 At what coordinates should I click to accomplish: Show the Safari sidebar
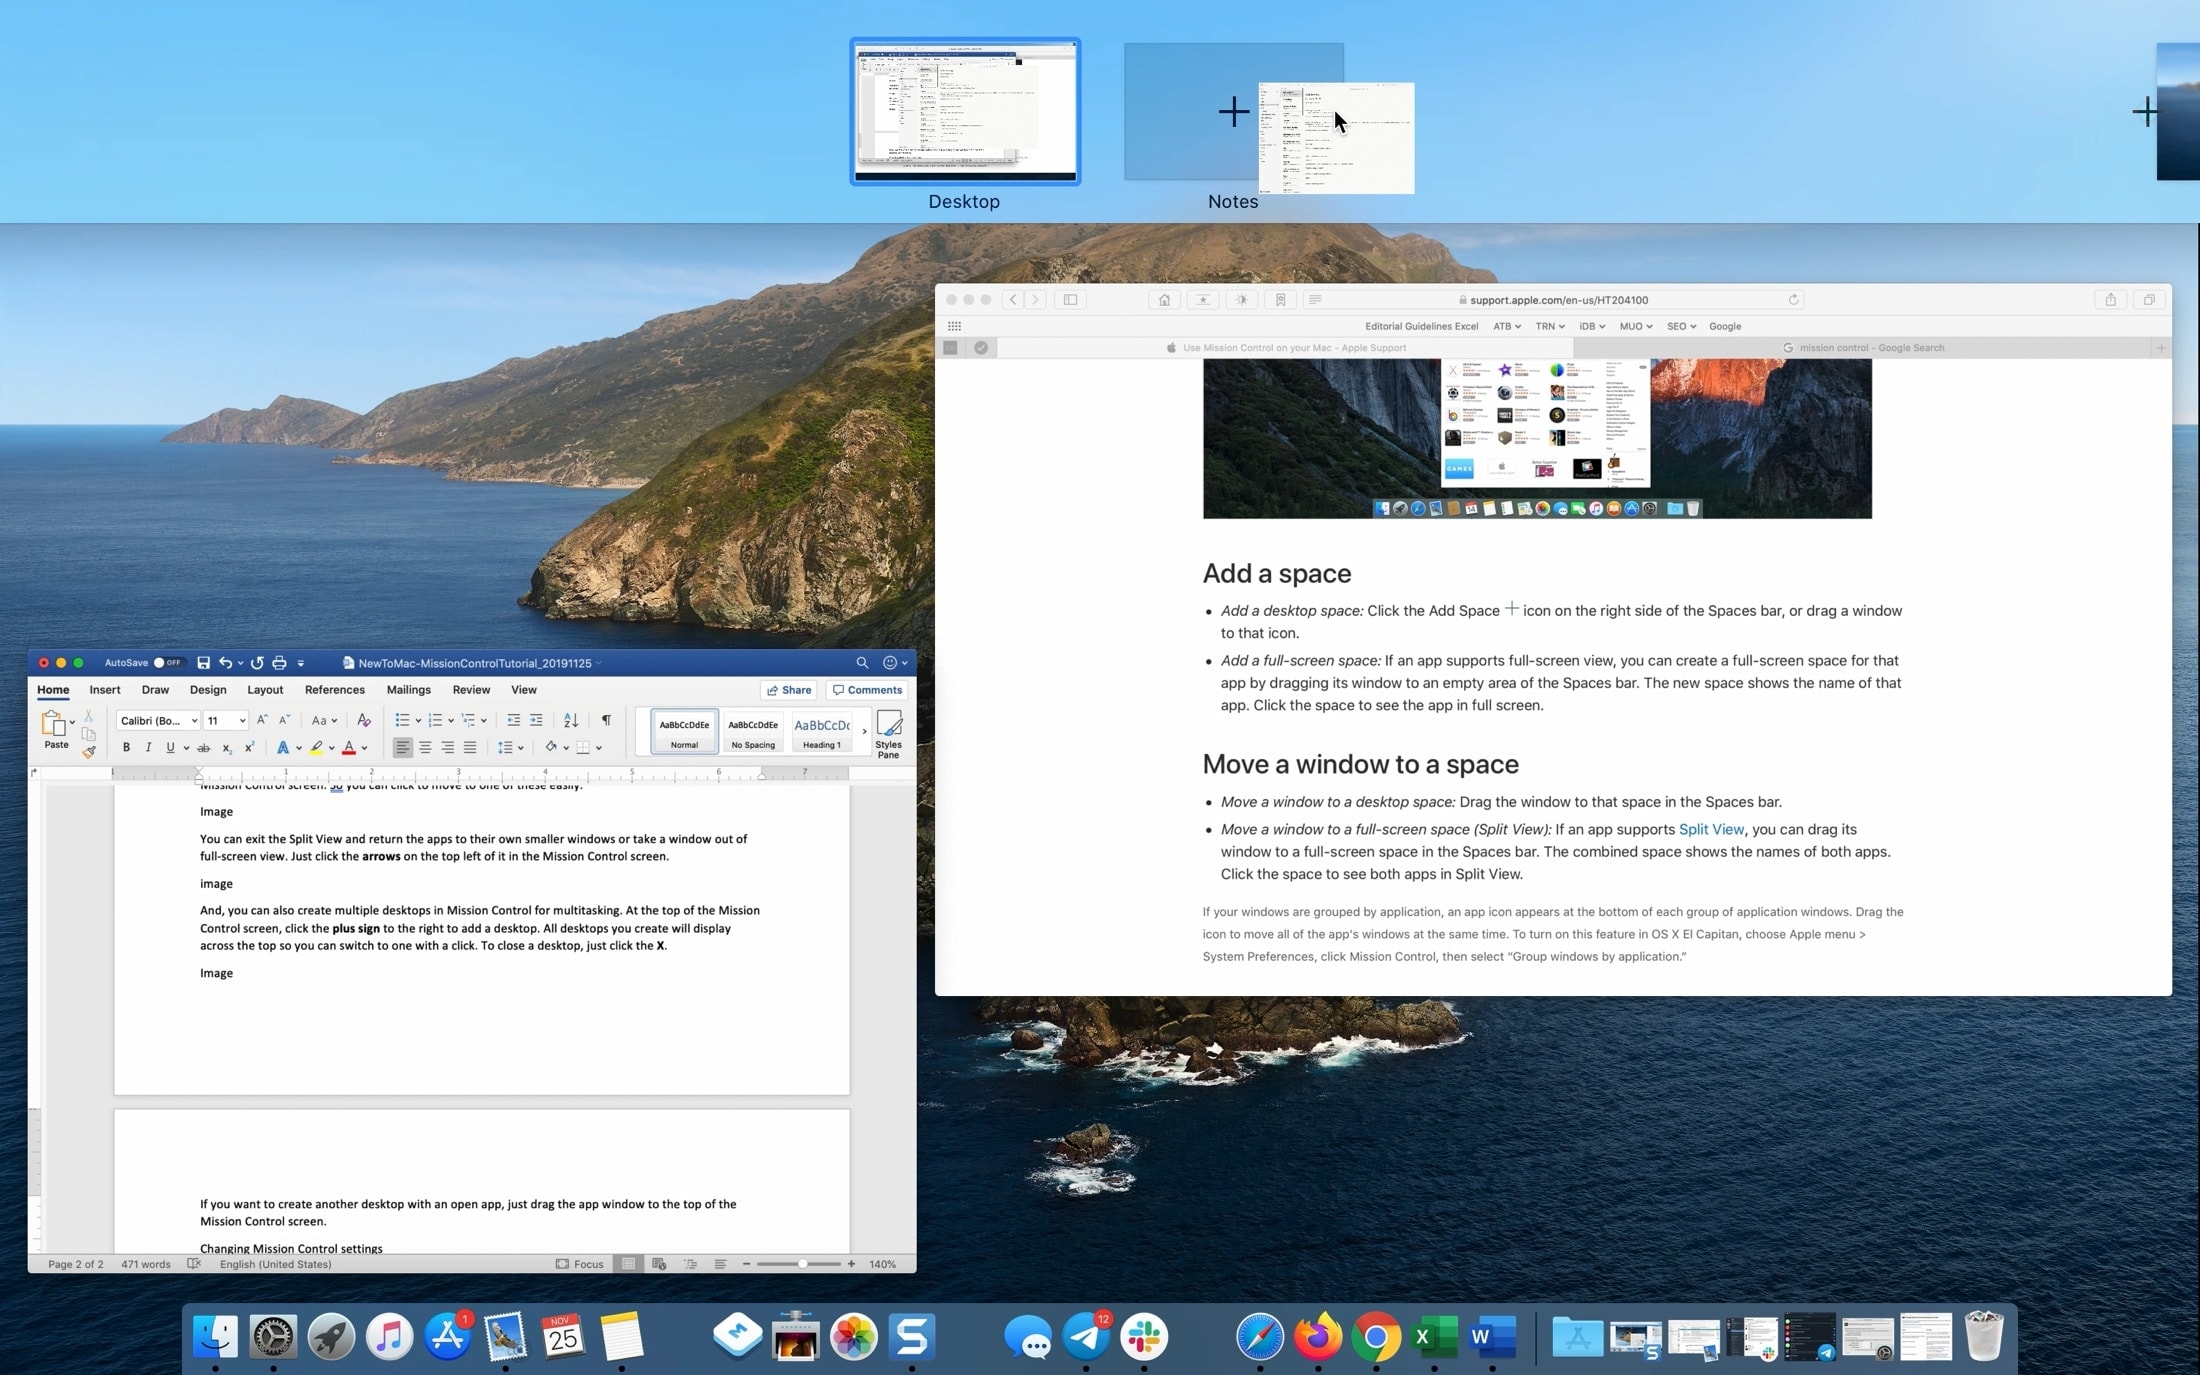tap(1070, 299)
